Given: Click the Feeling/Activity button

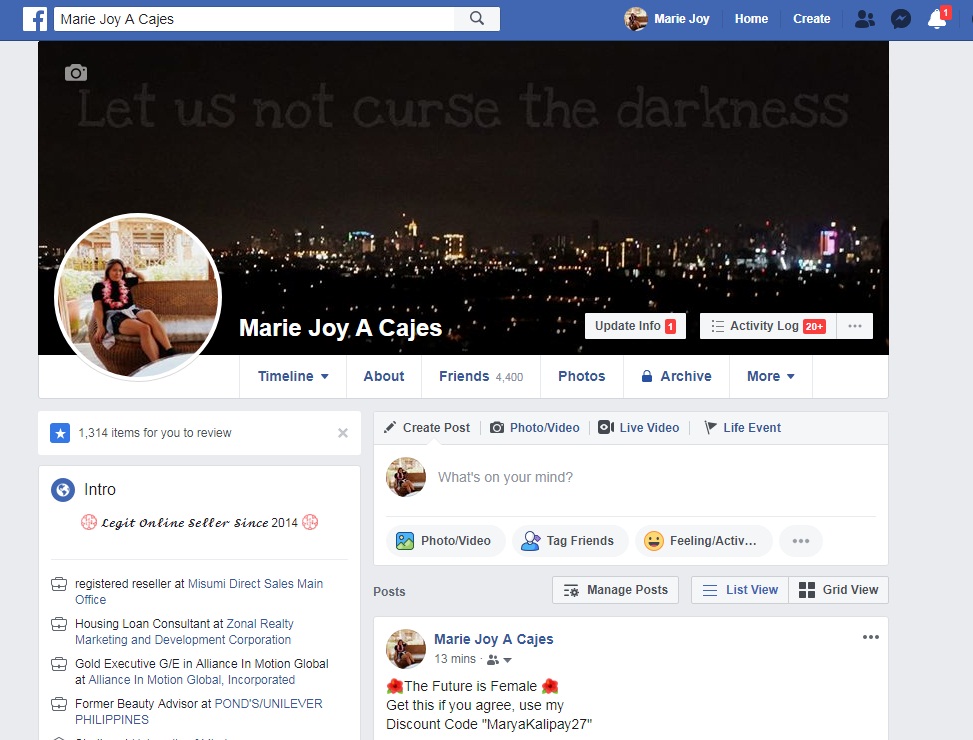Looking at the screenshot, I should (704, 541).
